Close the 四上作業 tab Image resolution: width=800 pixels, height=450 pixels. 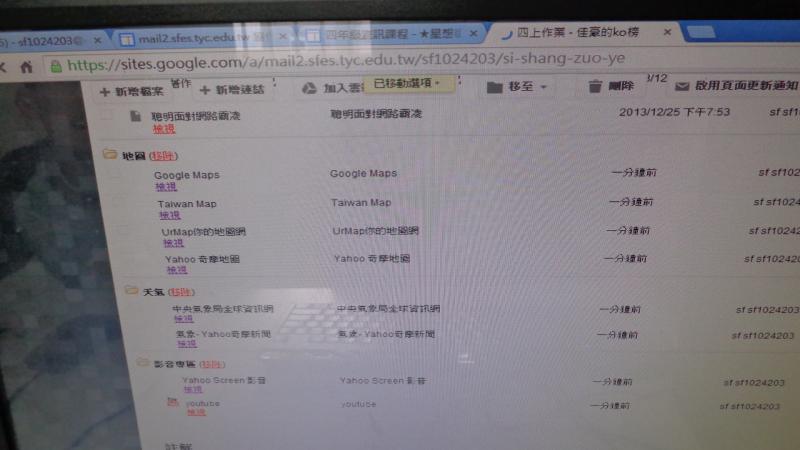[x=667, y=32]
